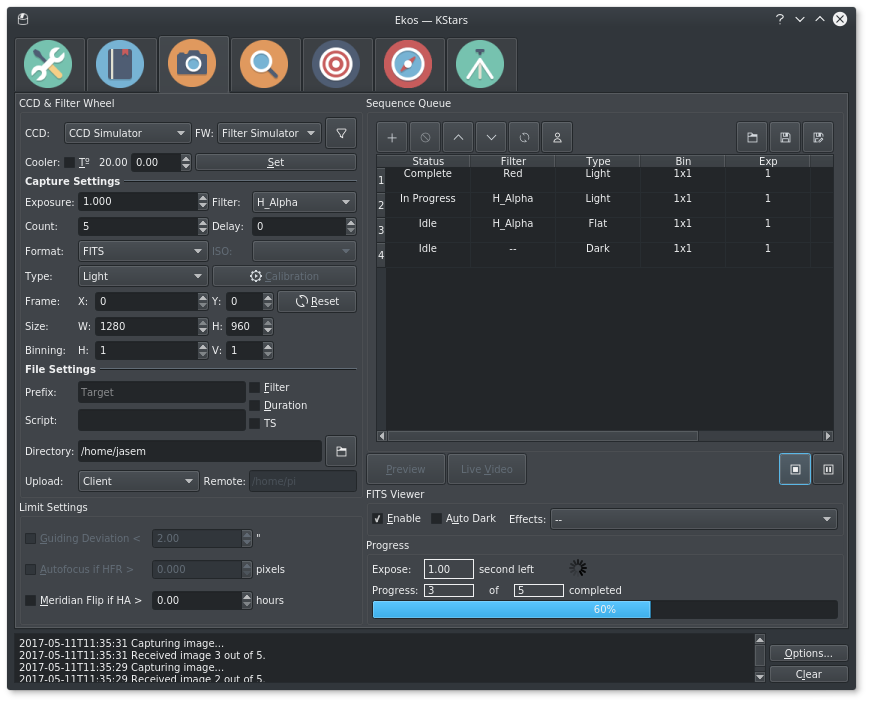The width and height of the screenshot is (869, 703).
Task: Move the selected job up in the queue
Action: (457, 137)
